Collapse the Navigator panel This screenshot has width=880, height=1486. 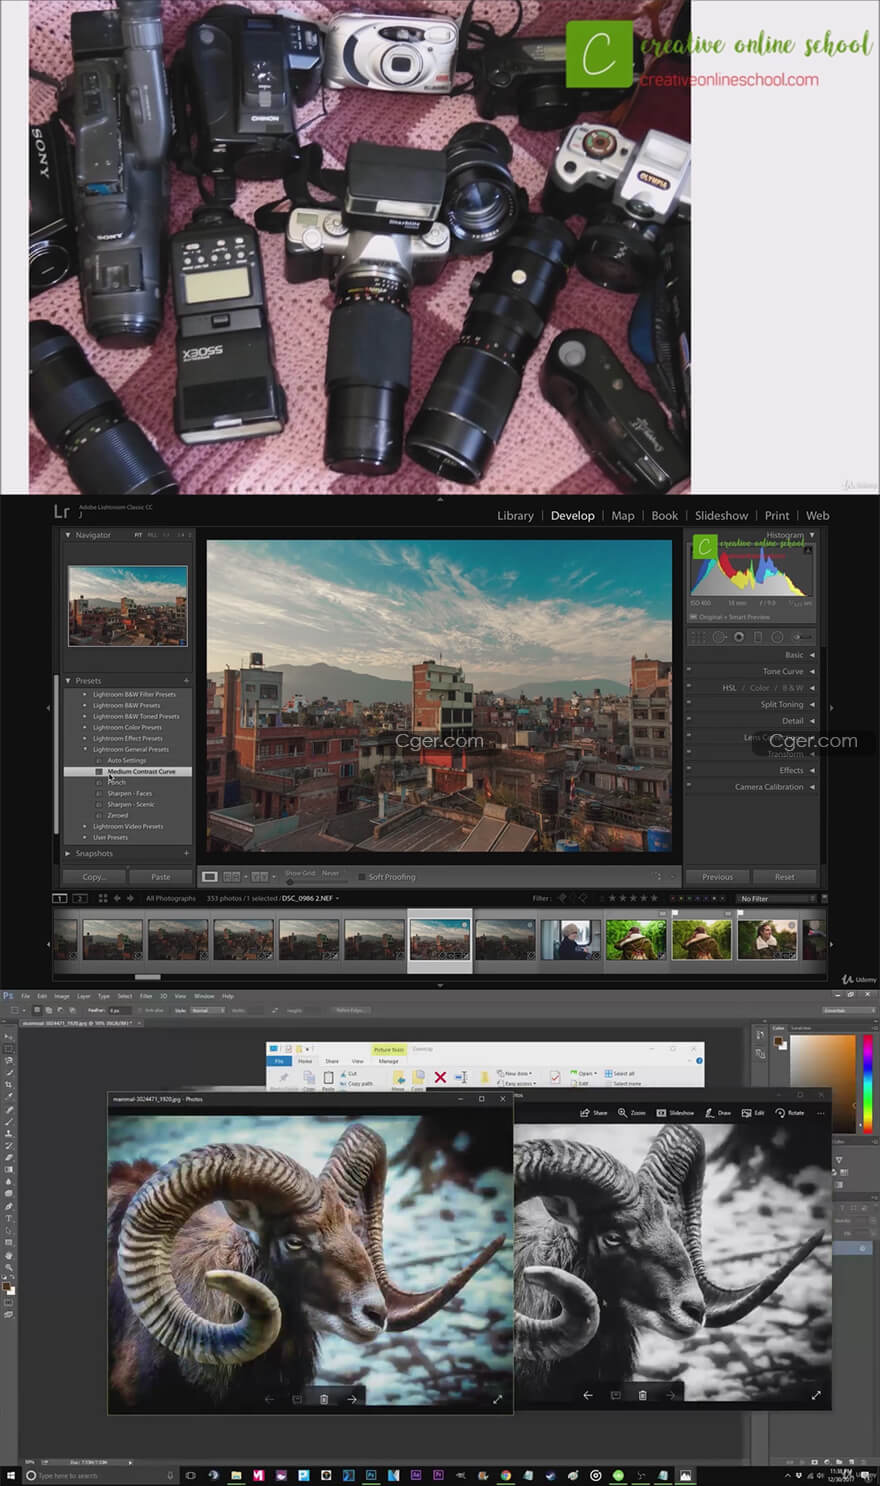tap(68, 535)
